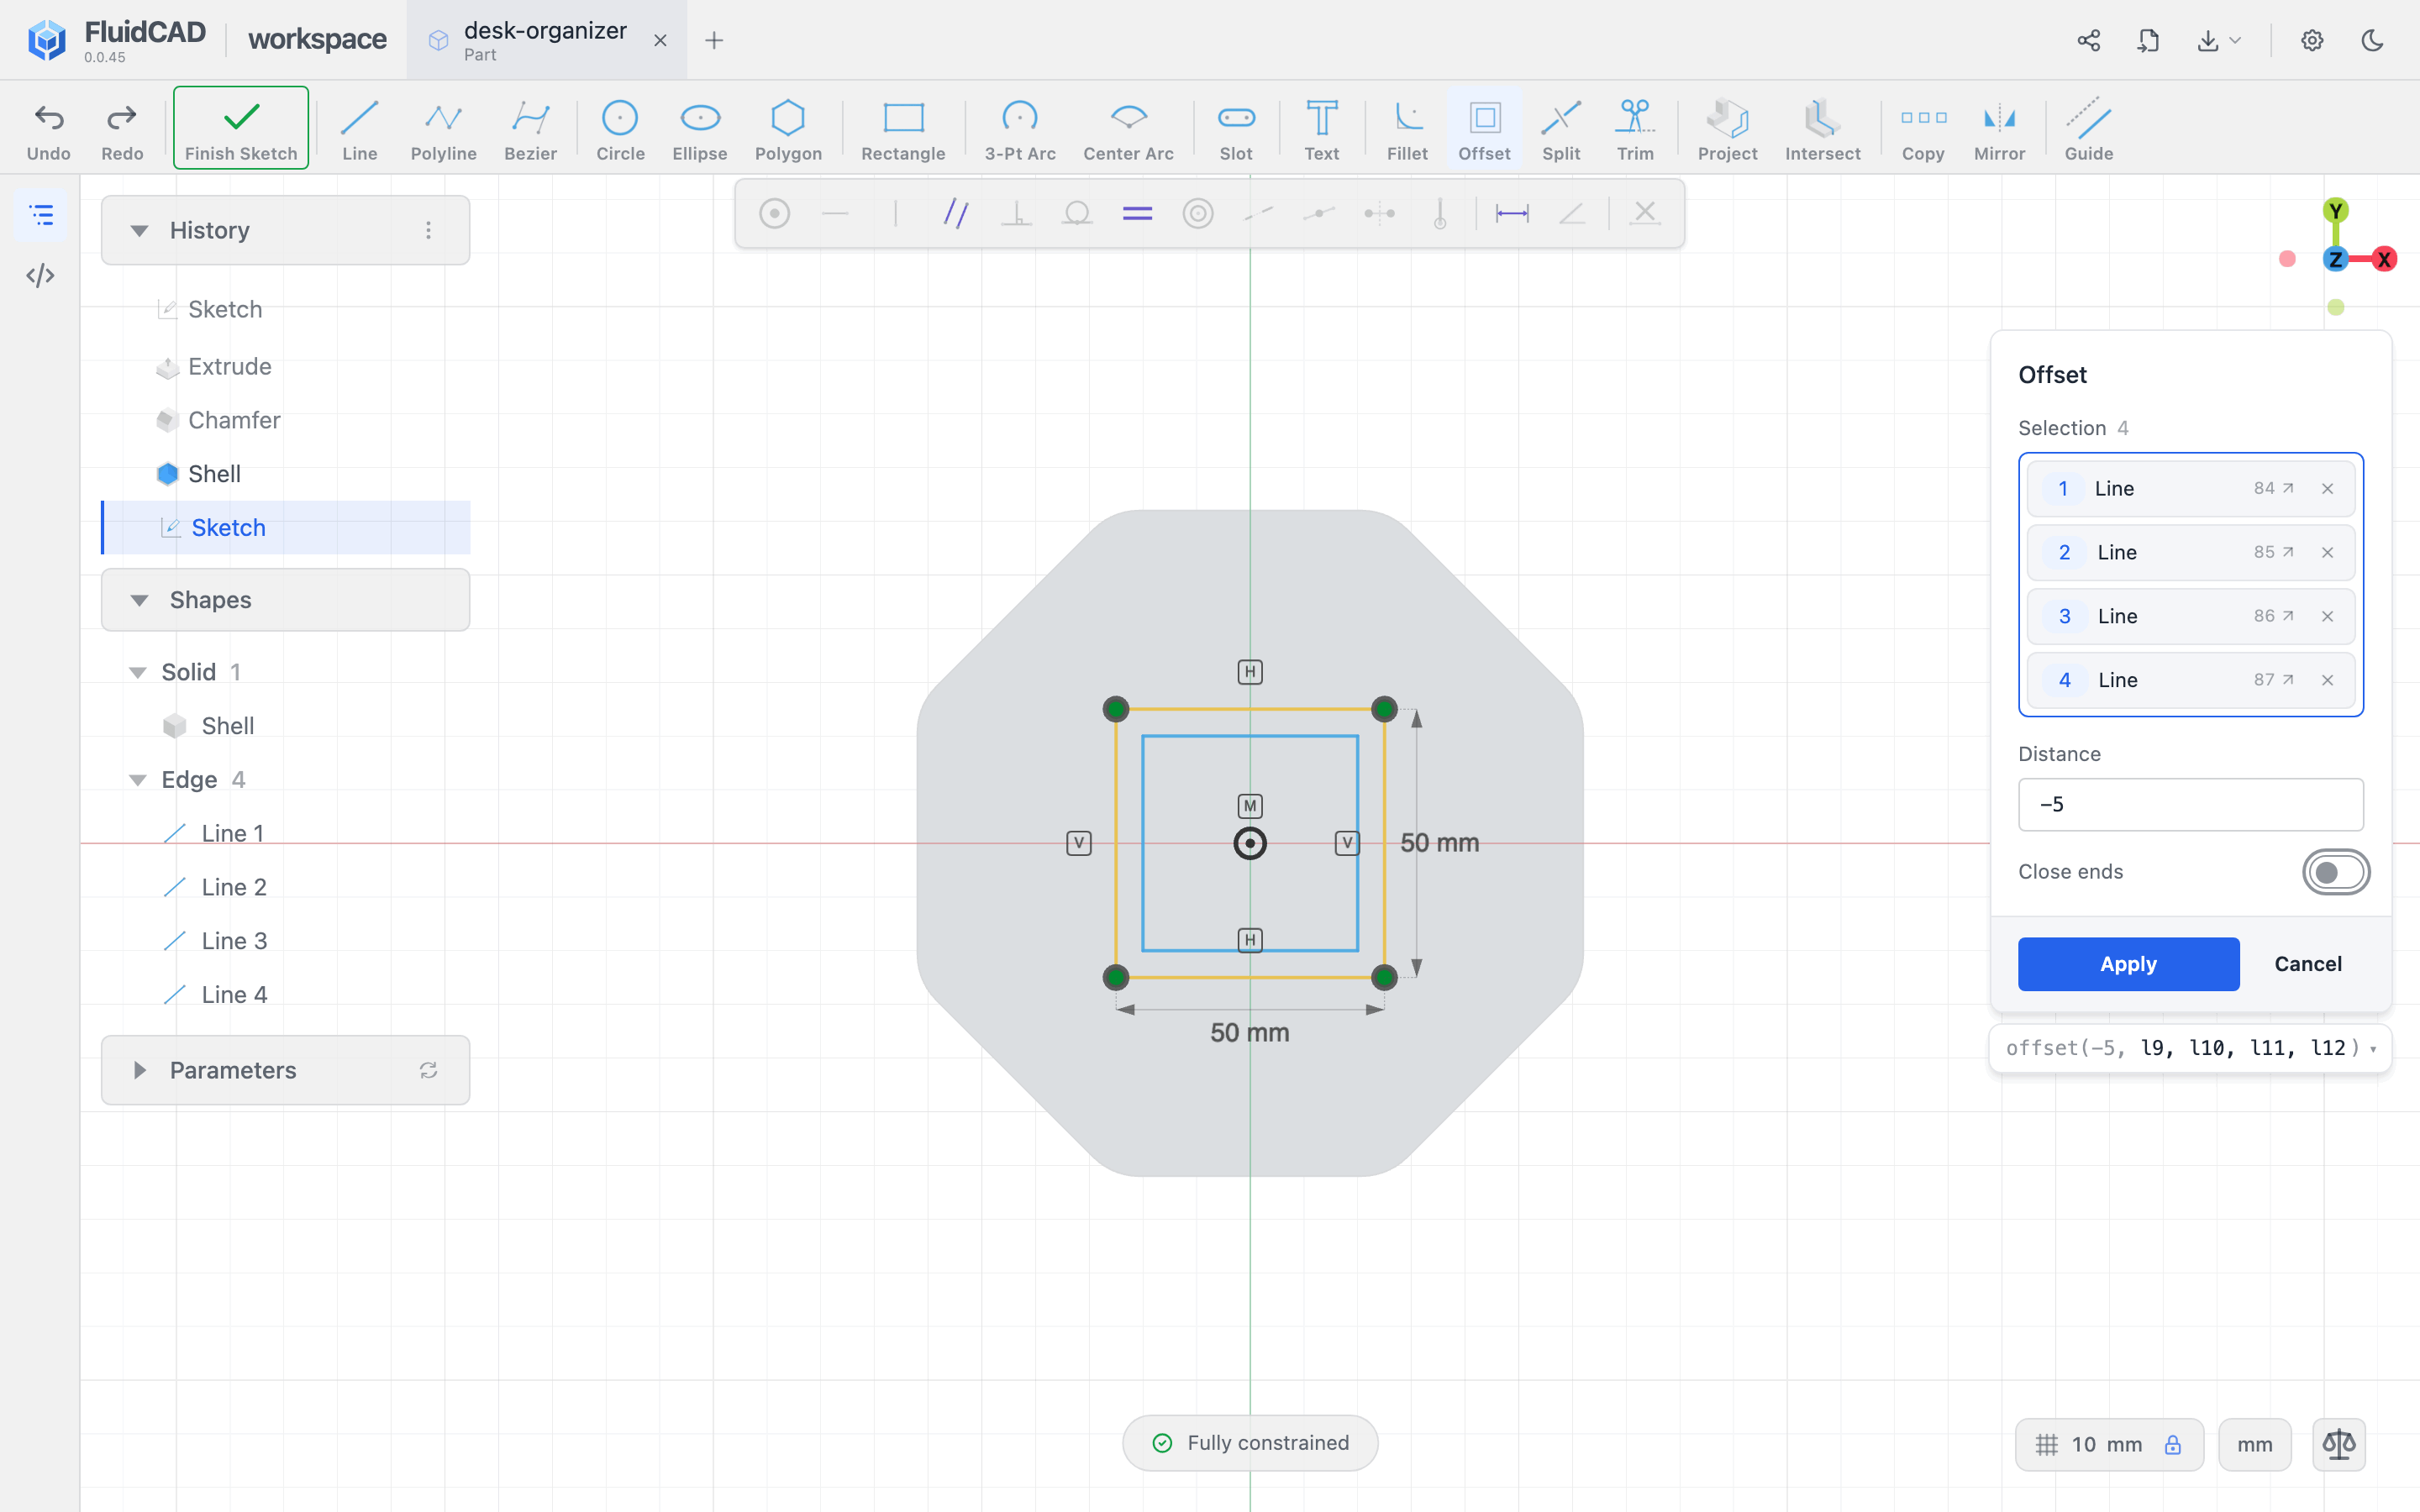Select the Slot tool
Viewport: 2420px width, 1512px height.
pos(1236,130)
